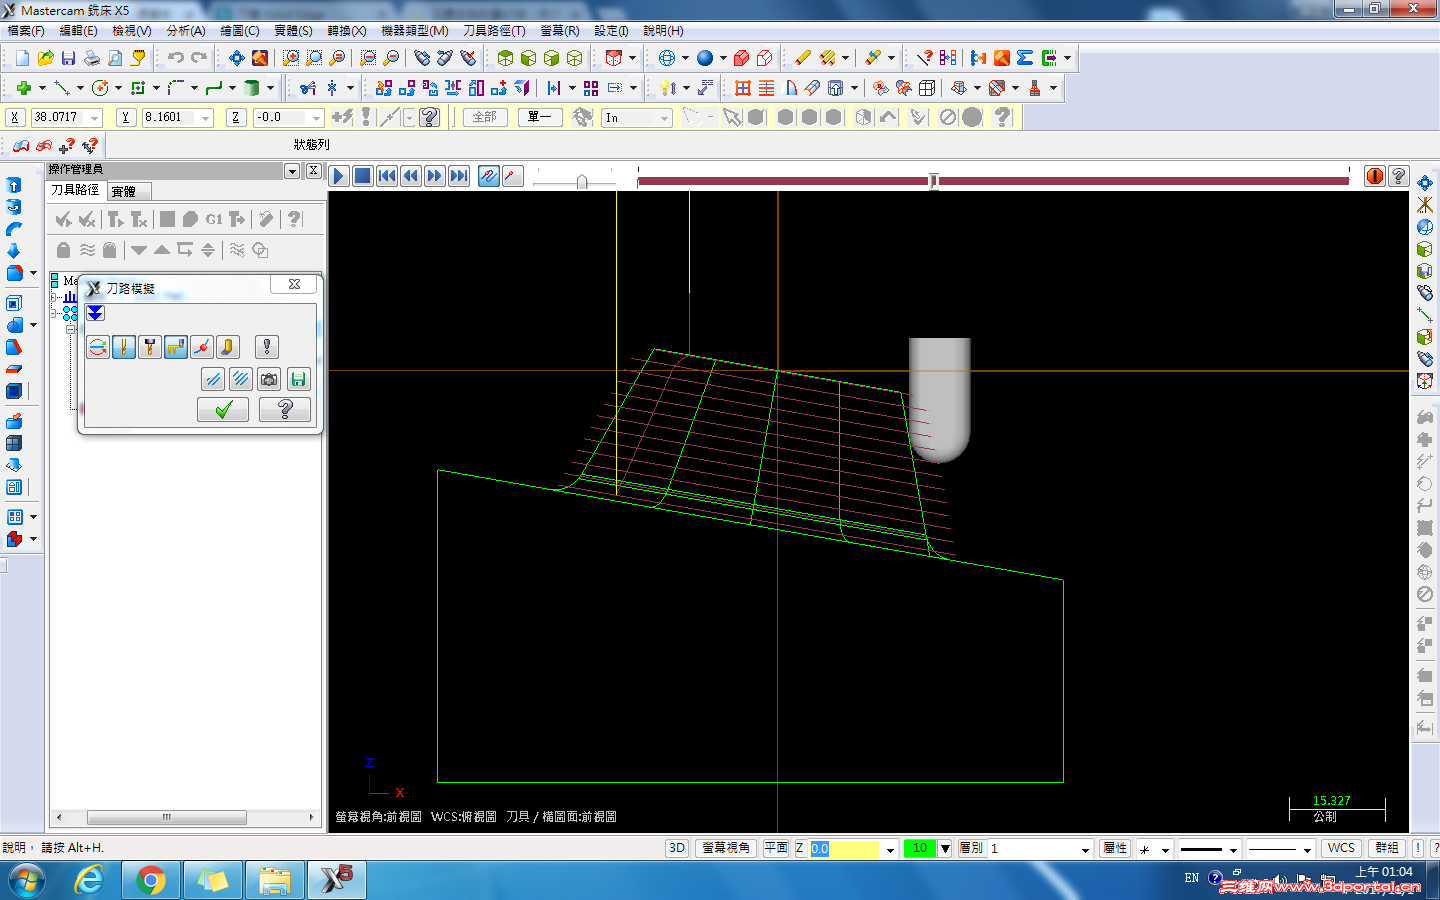Click the backplot options exclamation icon

(x=266, y=347)
